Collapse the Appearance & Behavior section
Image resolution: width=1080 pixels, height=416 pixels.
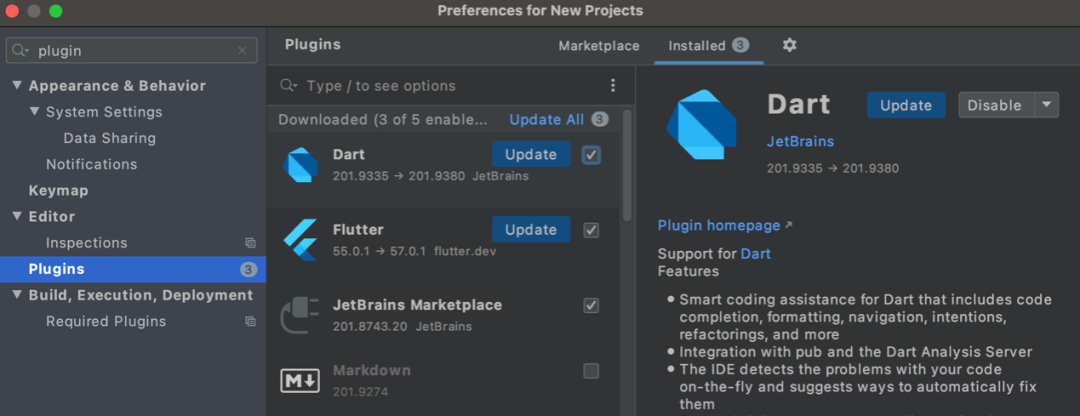click(x=17, y=86)
